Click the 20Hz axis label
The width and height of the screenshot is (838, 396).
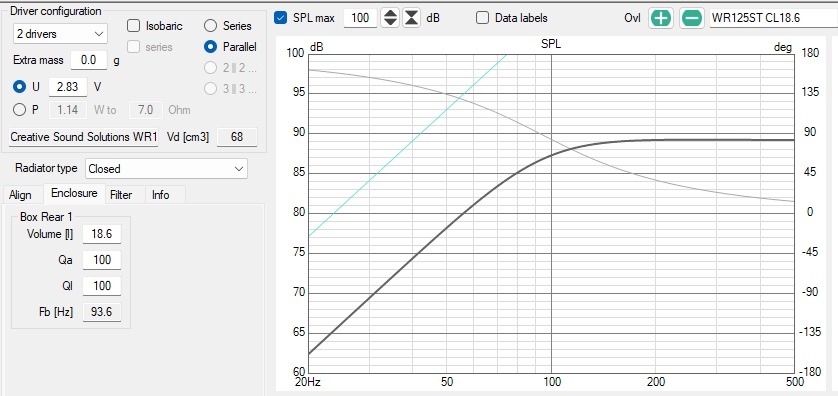pyautogui.click(x=309, y=382)
